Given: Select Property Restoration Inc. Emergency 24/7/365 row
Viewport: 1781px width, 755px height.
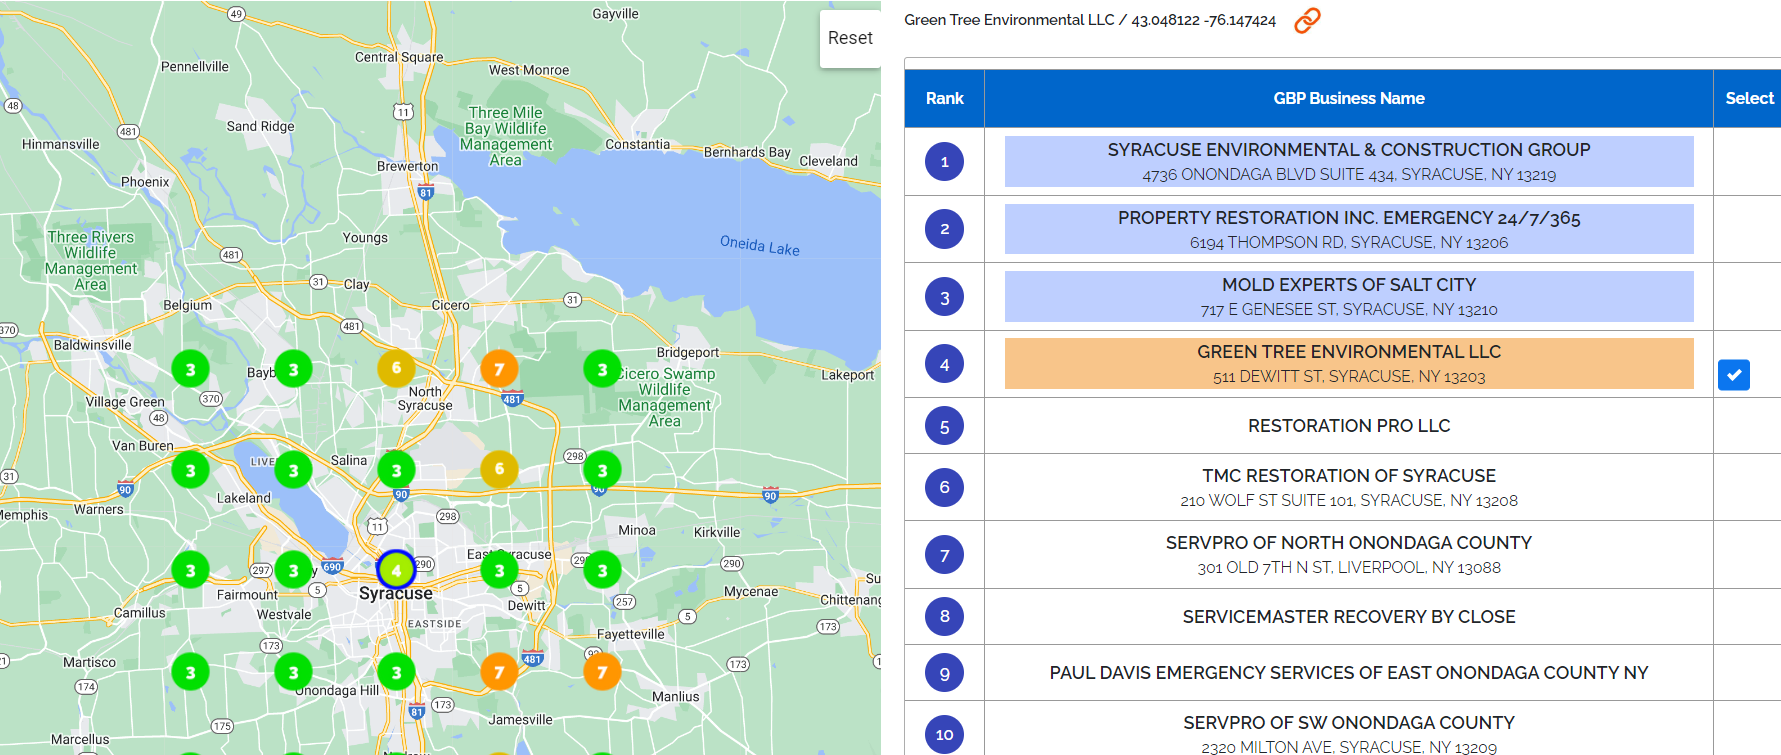Looking at the screenshot, I should [1349, 229].
